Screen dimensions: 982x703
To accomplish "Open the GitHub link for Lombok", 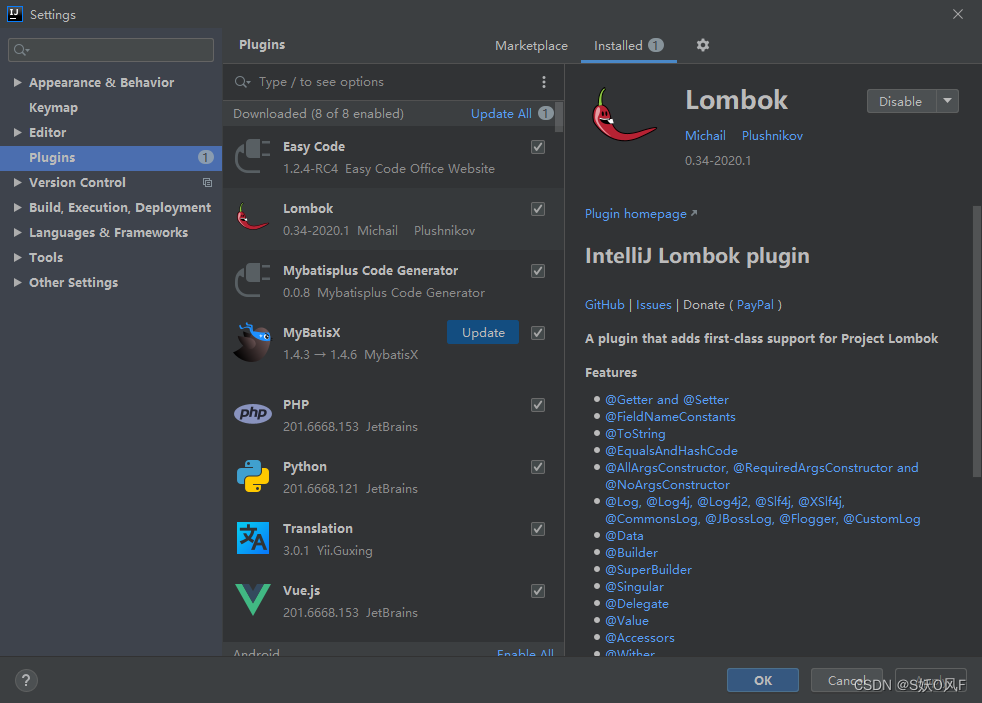I will [x=604, y=305].
